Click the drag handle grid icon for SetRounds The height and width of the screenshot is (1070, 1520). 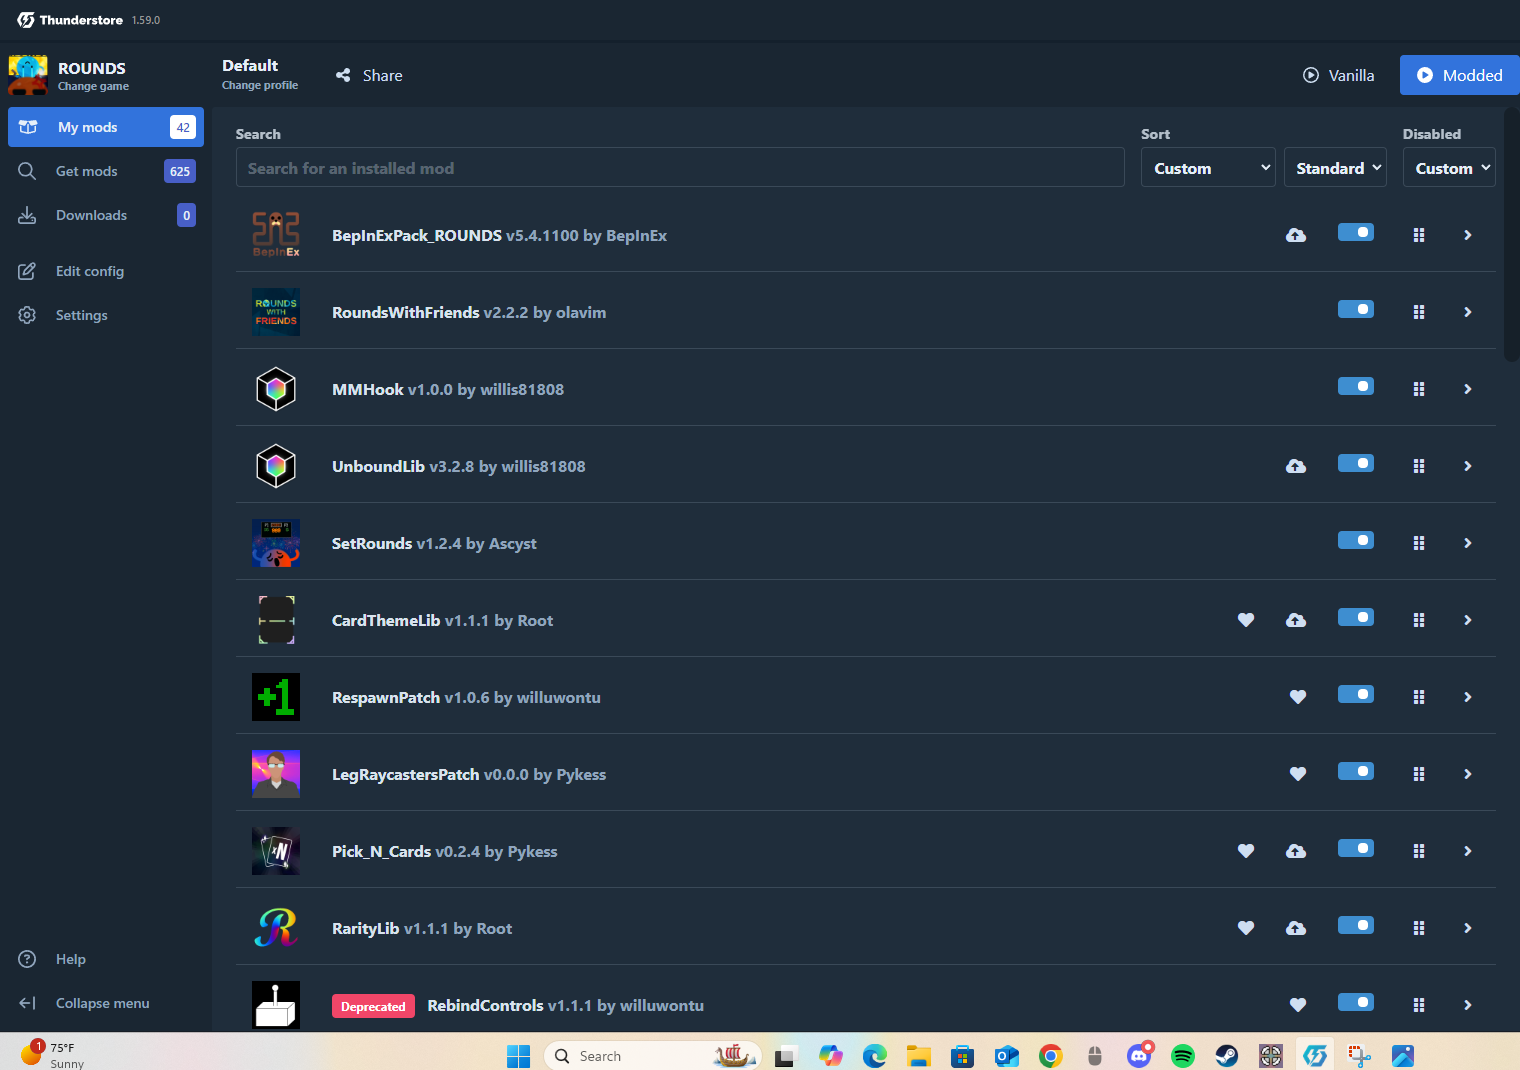(1419, 543)
